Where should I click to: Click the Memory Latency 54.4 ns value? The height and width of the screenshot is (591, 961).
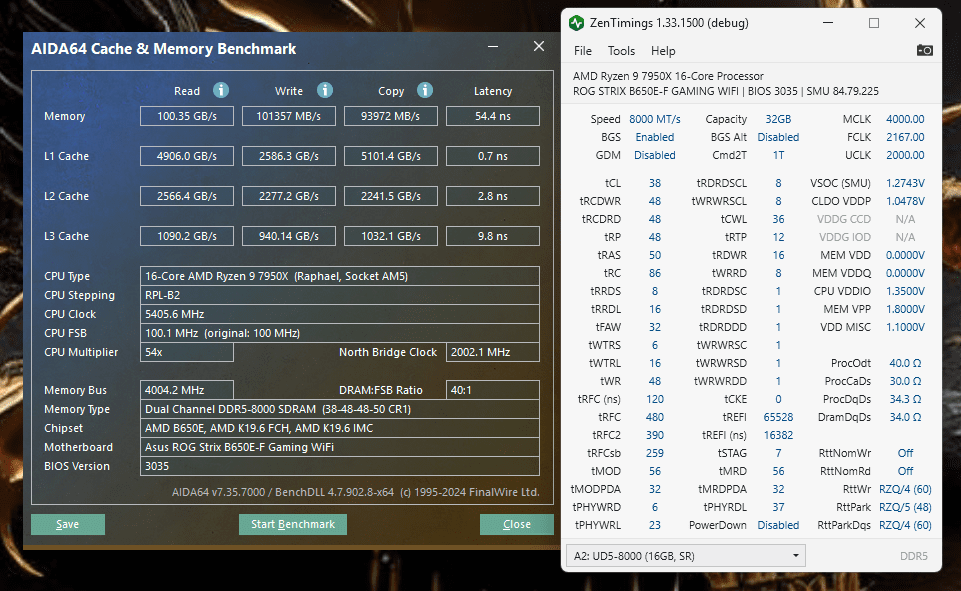tap(493, 116)
